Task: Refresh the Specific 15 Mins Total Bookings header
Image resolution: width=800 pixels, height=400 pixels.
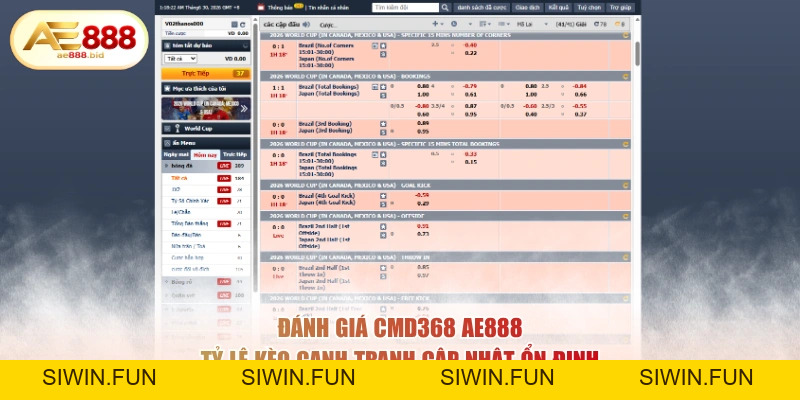Action: click(x=625, y=144)
